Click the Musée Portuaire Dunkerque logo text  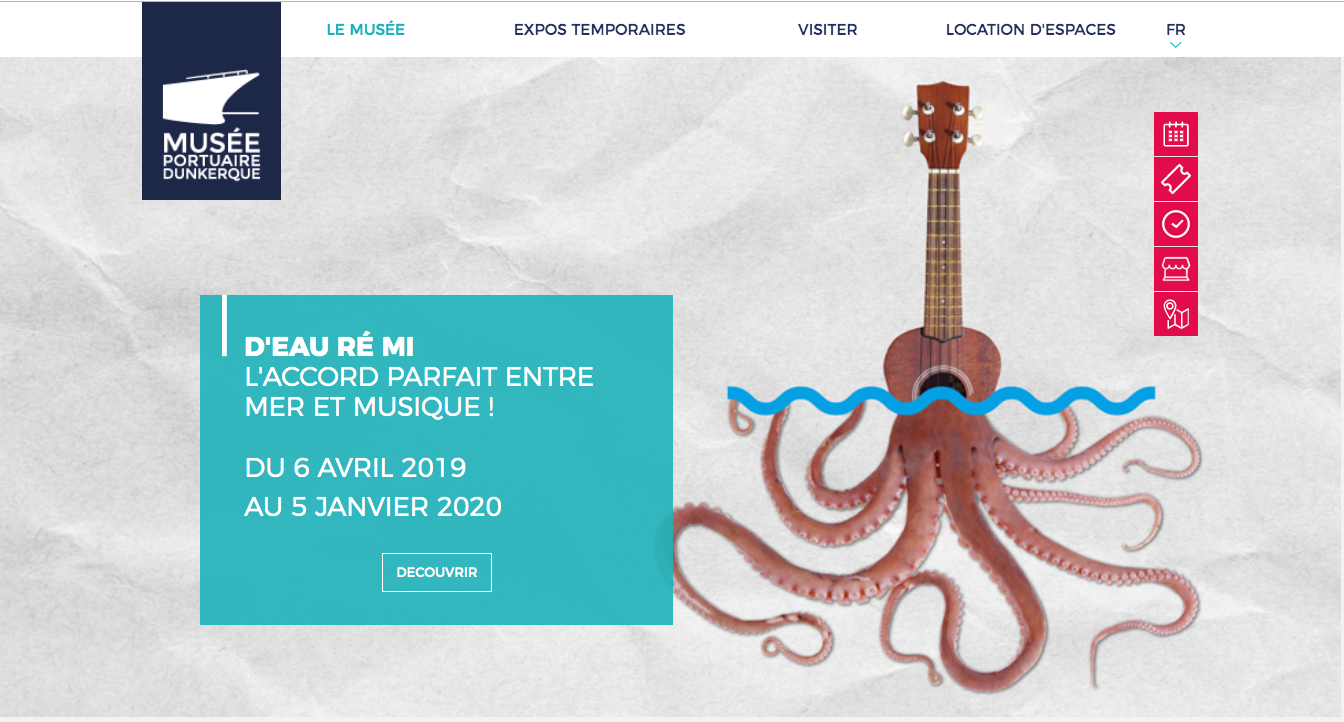point(211,155)
